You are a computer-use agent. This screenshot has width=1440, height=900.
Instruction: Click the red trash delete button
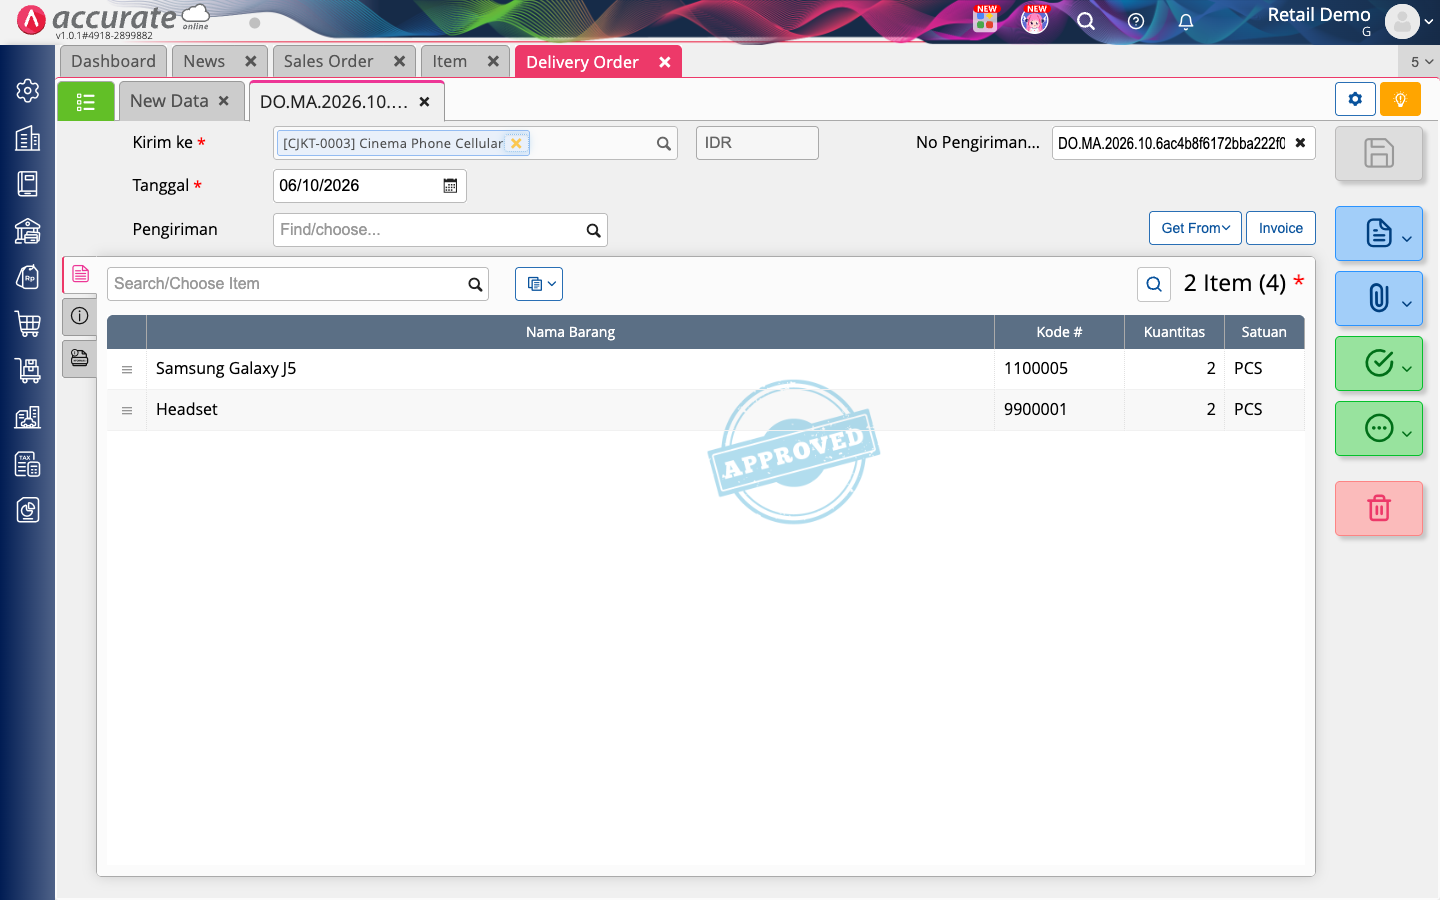(x=1379, y=508)
